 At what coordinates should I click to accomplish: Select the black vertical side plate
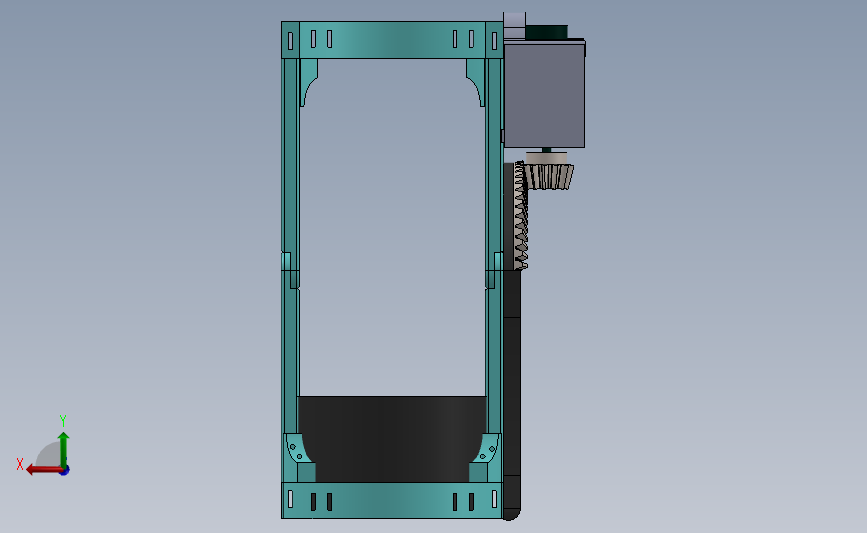tap(512, 395)
